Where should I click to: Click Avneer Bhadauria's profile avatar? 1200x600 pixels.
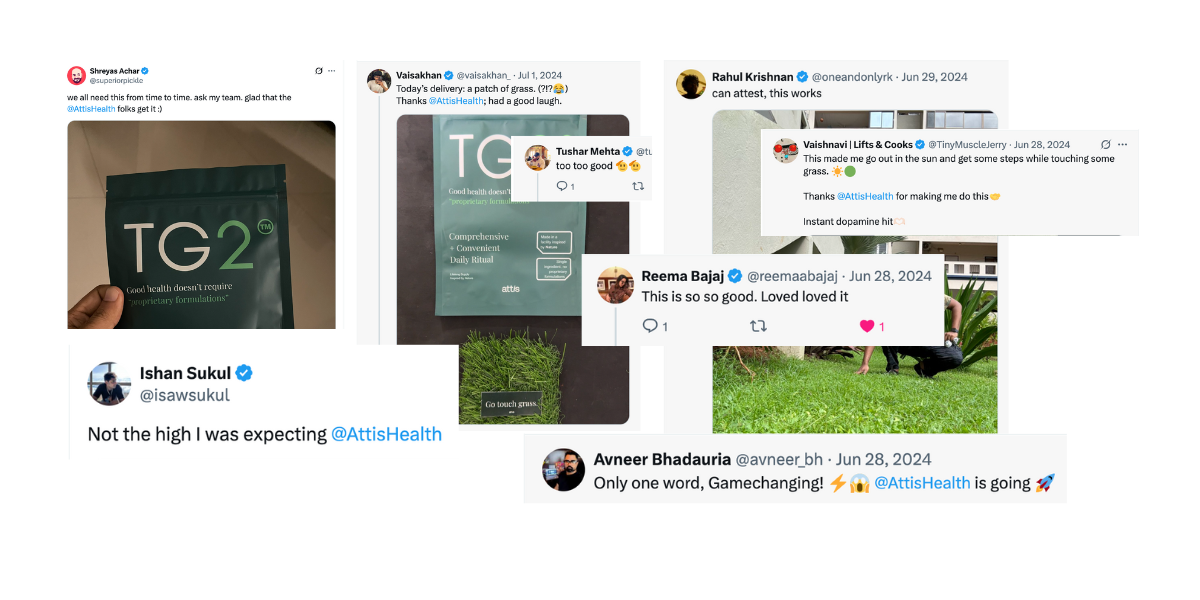[563, 470]
